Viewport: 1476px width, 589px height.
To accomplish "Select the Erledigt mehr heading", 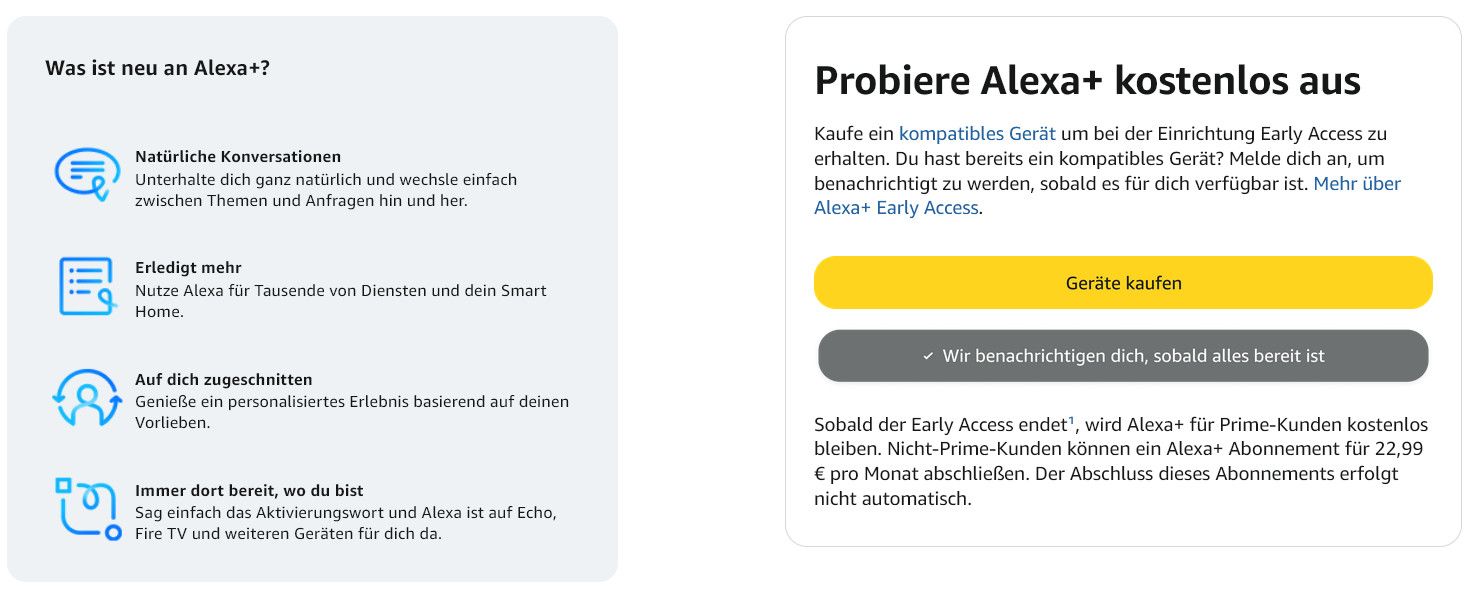I will [188, 268].
